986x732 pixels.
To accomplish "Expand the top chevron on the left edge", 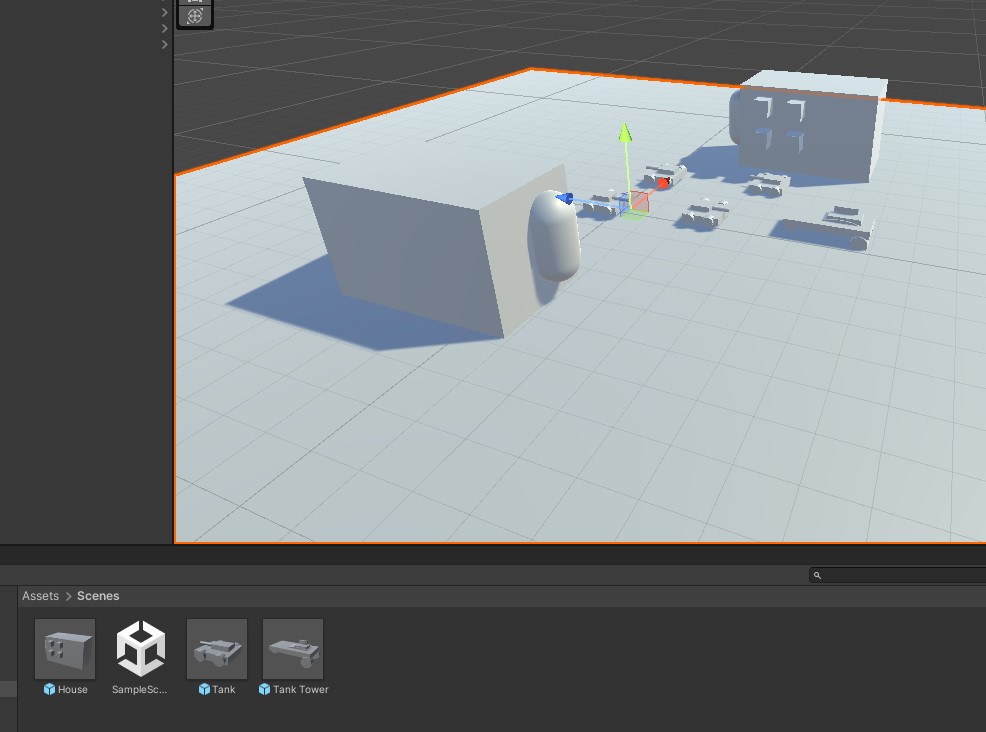I will click(165, 12).
